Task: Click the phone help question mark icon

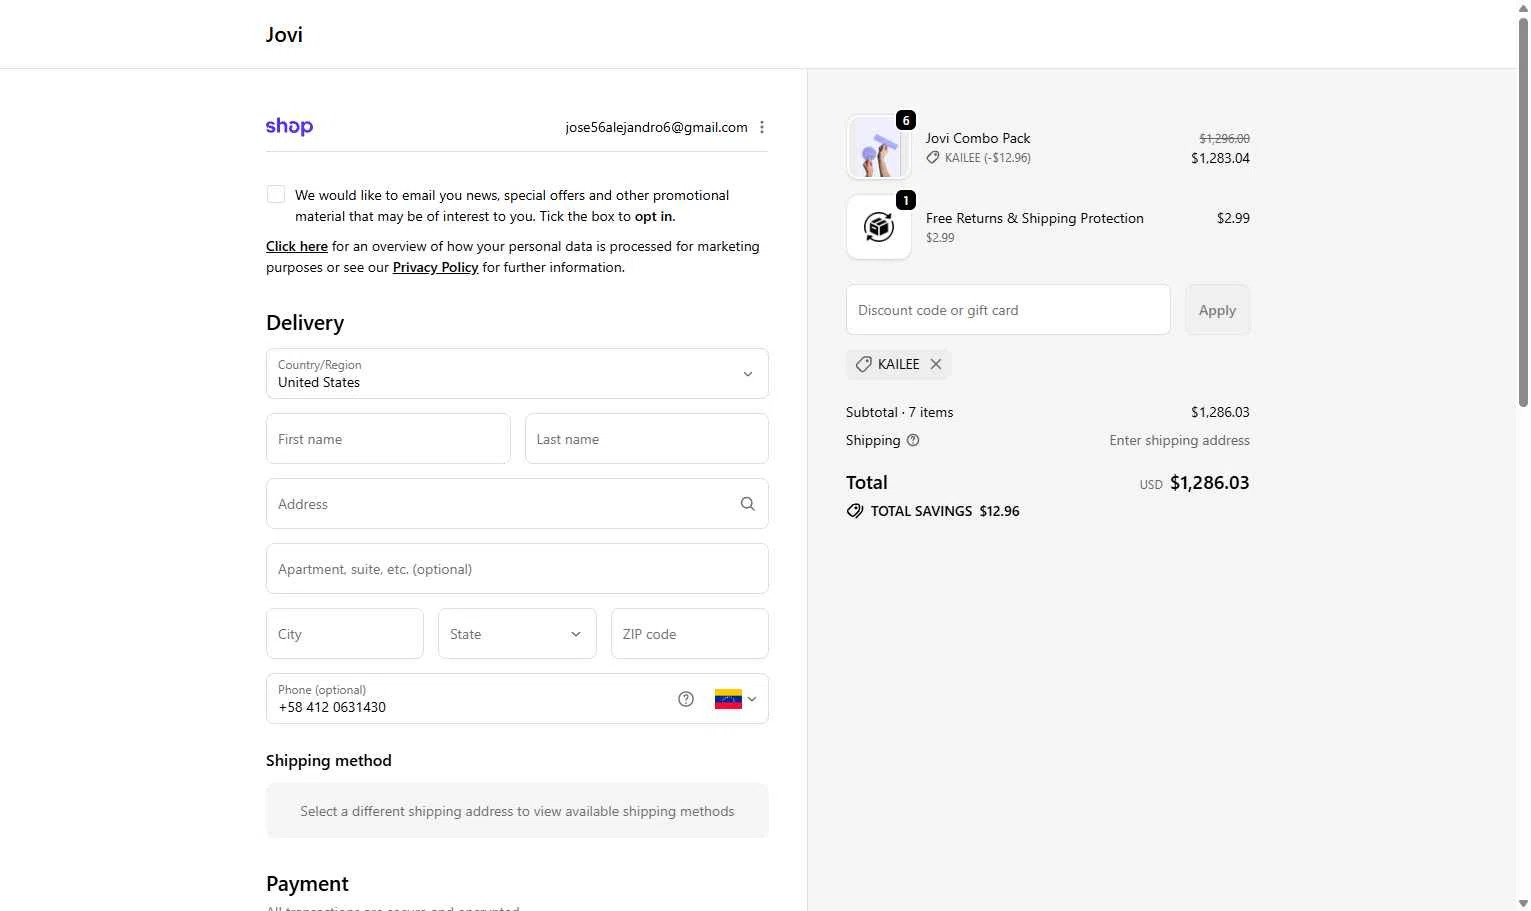Action: [686, 699]
